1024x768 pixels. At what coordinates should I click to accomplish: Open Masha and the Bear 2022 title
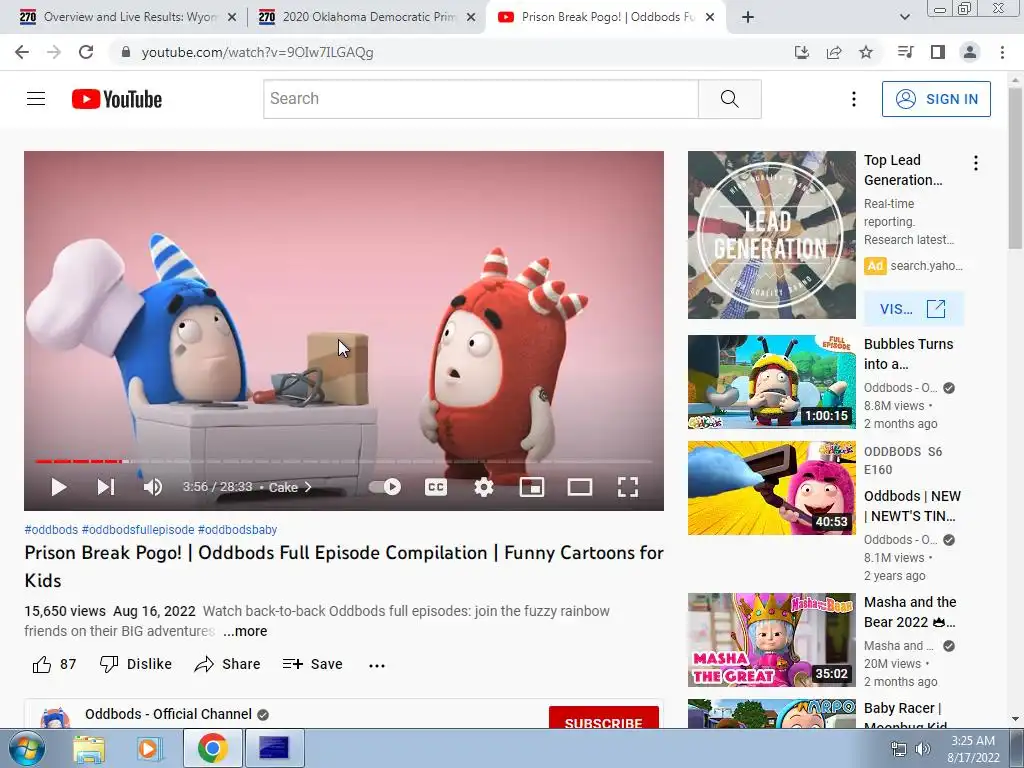(x=910, y=612)
